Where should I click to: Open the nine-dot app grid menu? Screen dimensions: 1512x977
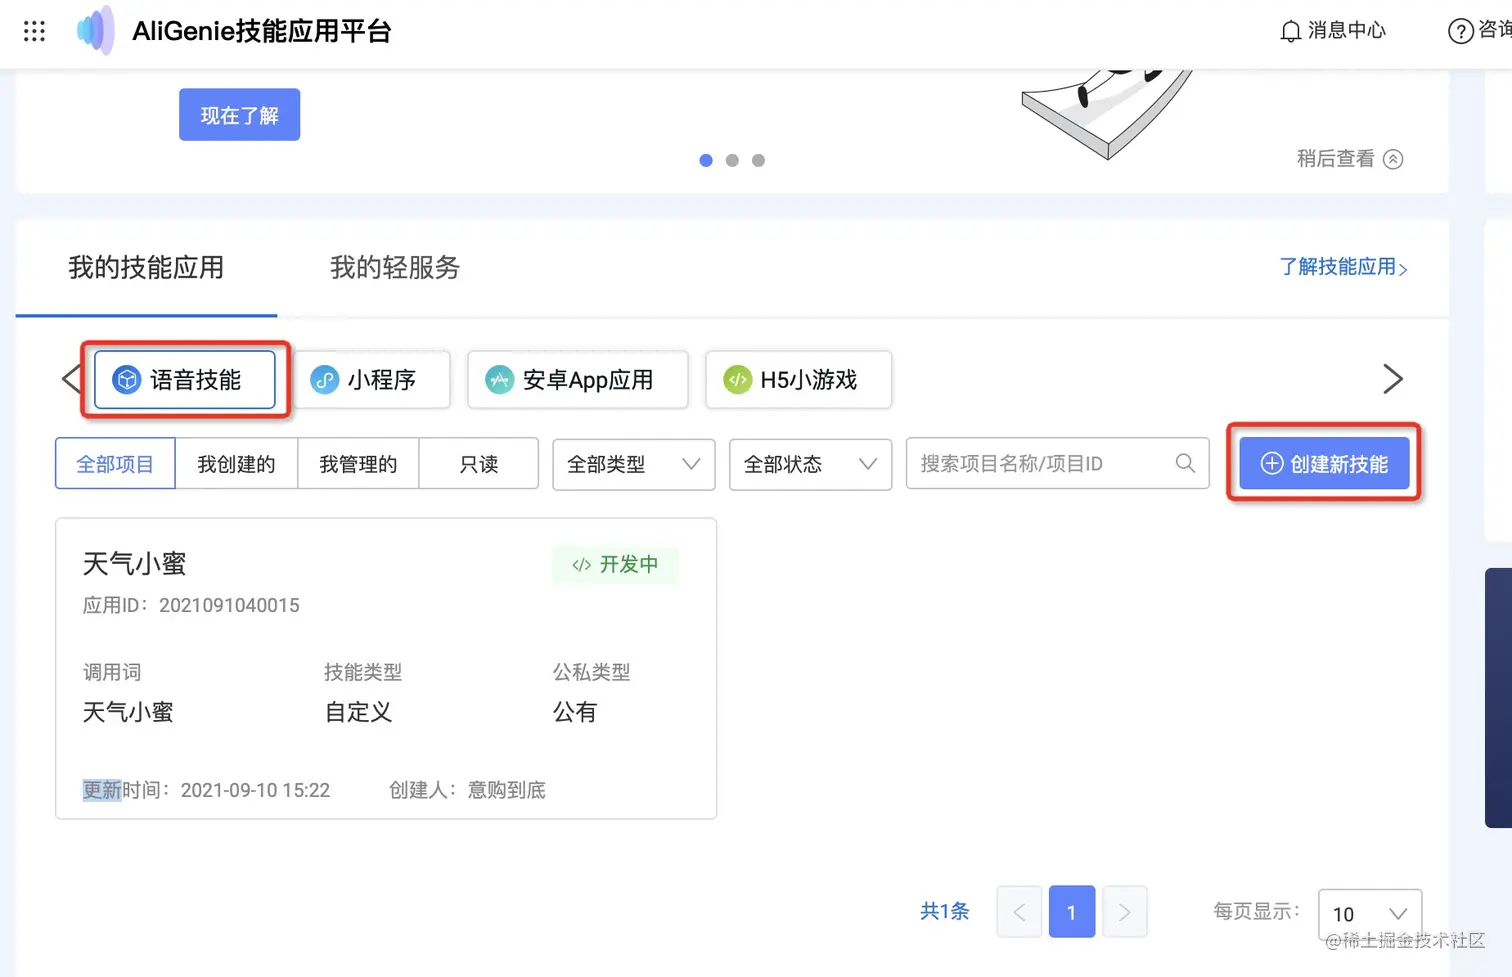tap(34, 31)
